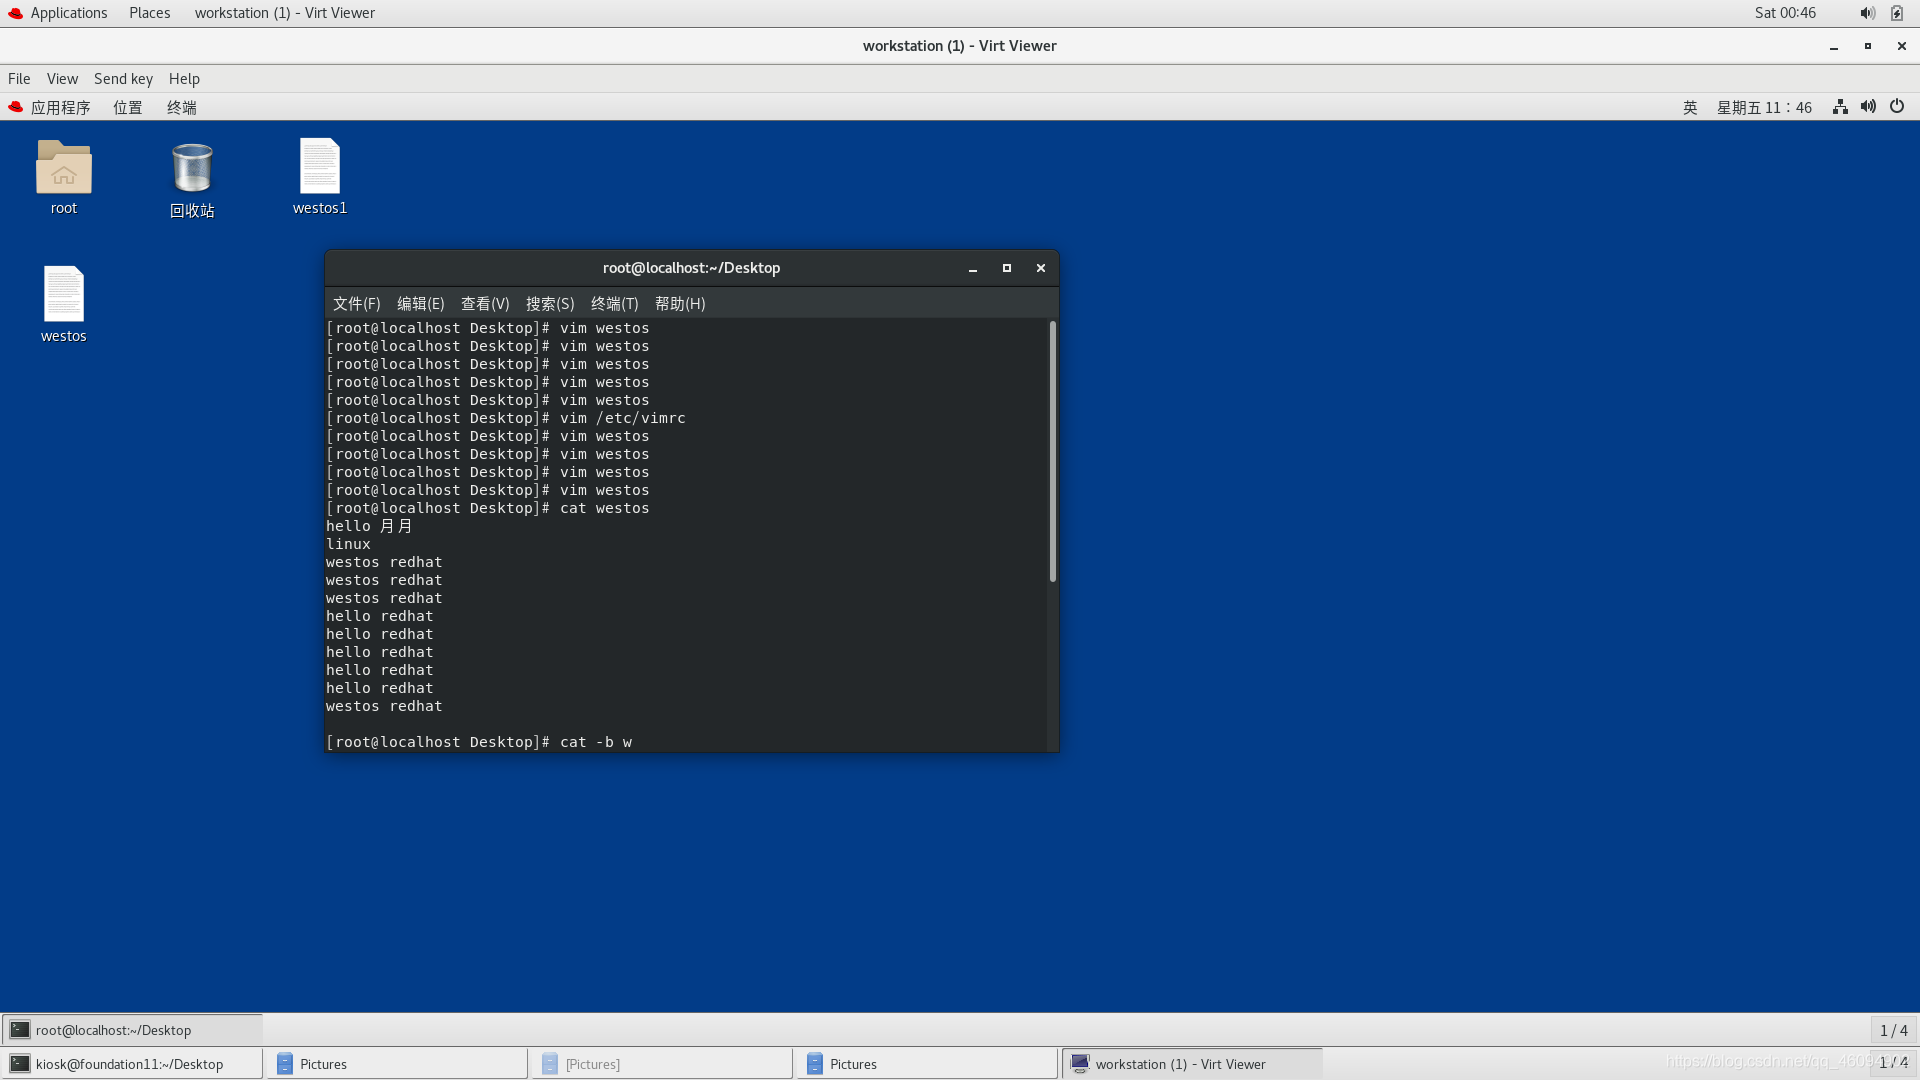Click the guest volume speaker icon
The image size is (1920, 1080).
click(x=1868, y=107)
